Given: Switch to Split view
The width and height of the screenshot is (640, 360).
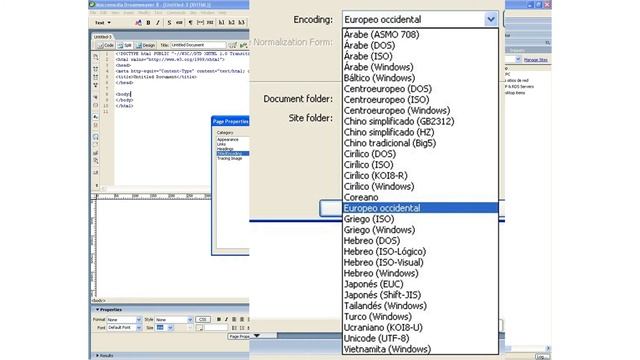Looking at the screenshot, I should (124, 45).
